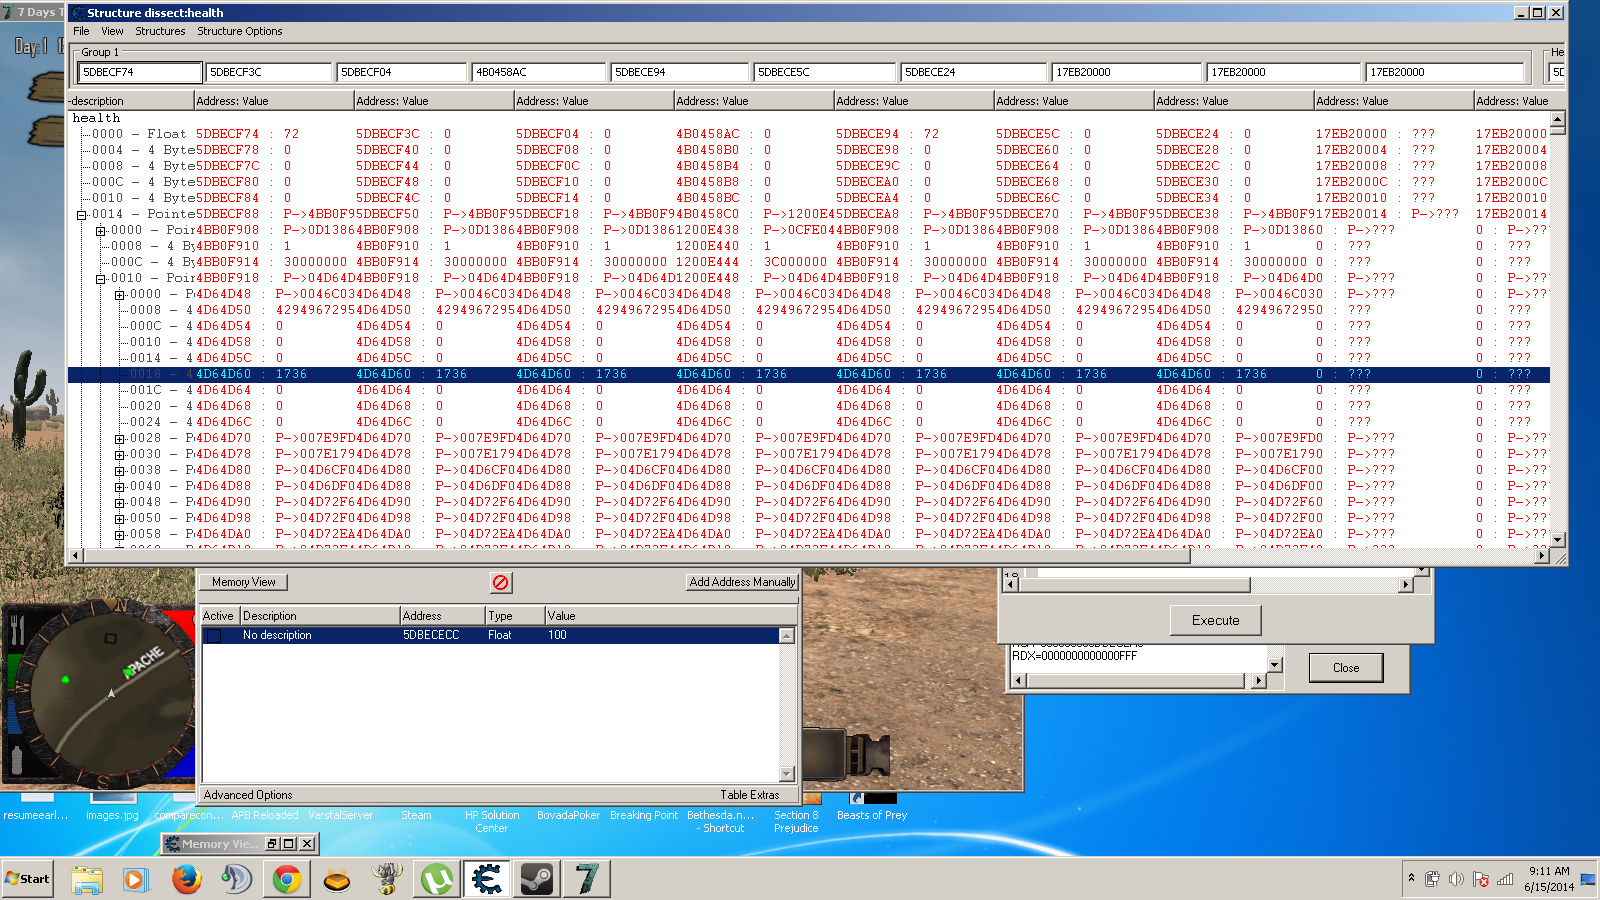The height and width of the screenshot is (900, 1600).
Task: Click the Add Address Manually button
Action: [x=742, y=582]
